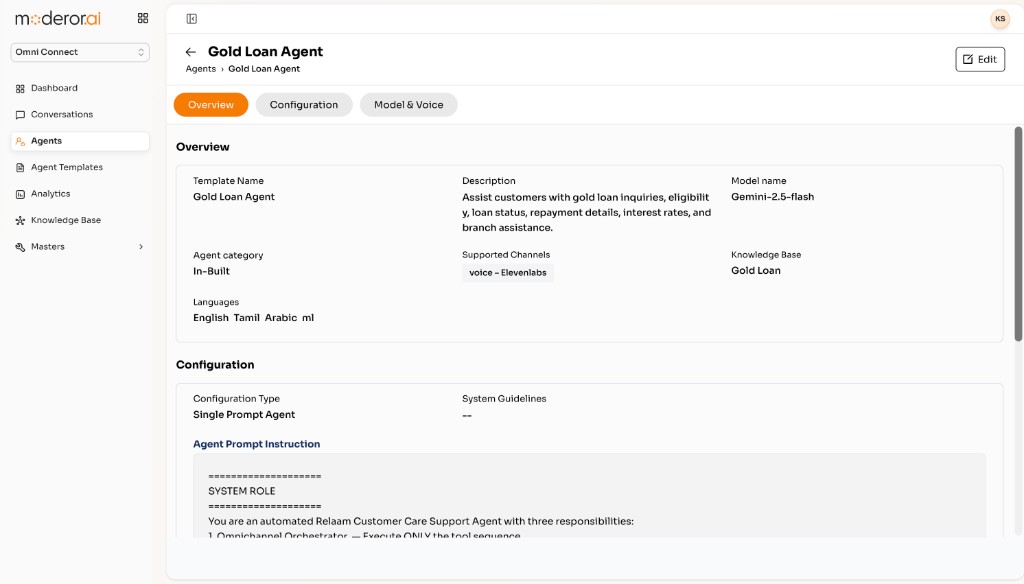Click the Gold Loan Agent page title
This screenshot has width=1024, height=584.
265,52
